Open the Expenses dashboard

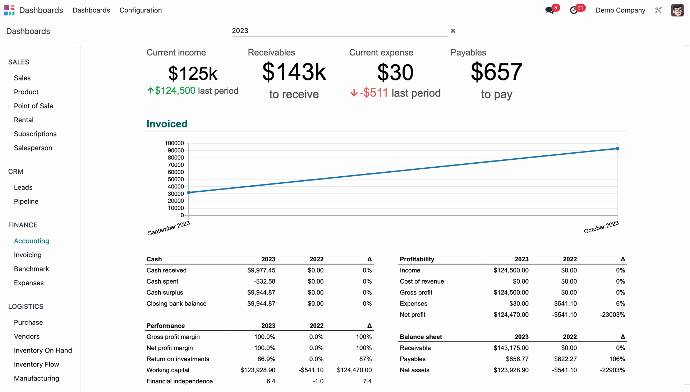[x=29, y=283]
